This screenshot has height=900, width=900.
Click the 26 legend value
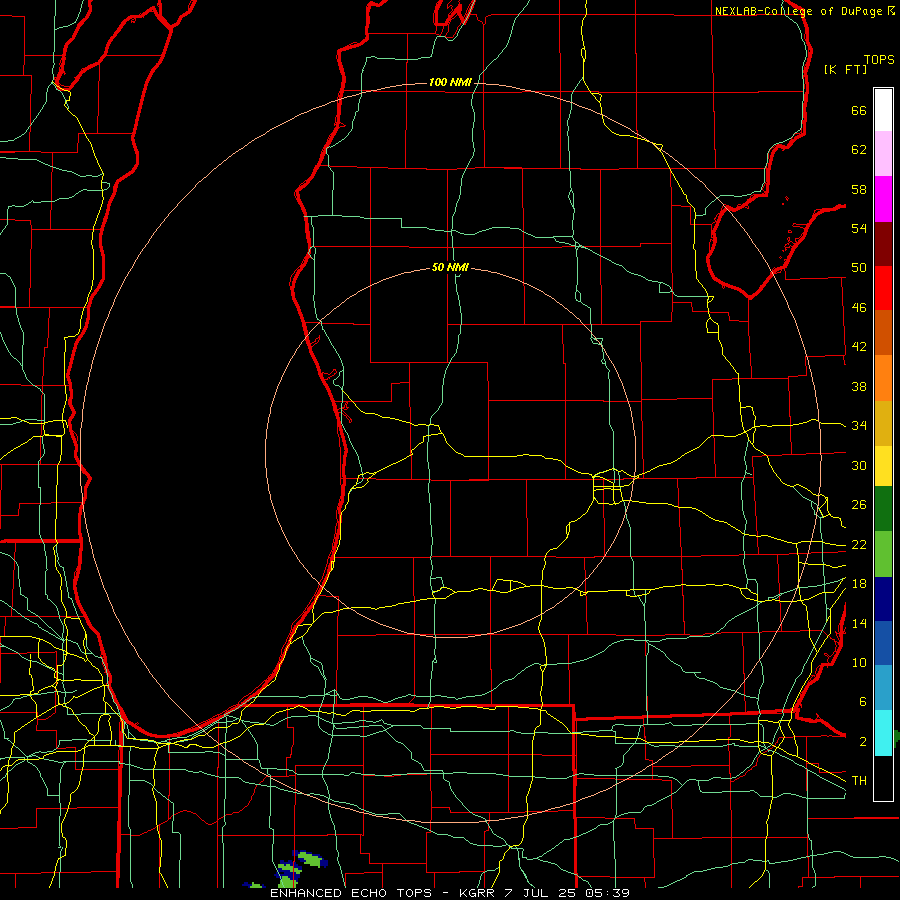coord(859,505)
